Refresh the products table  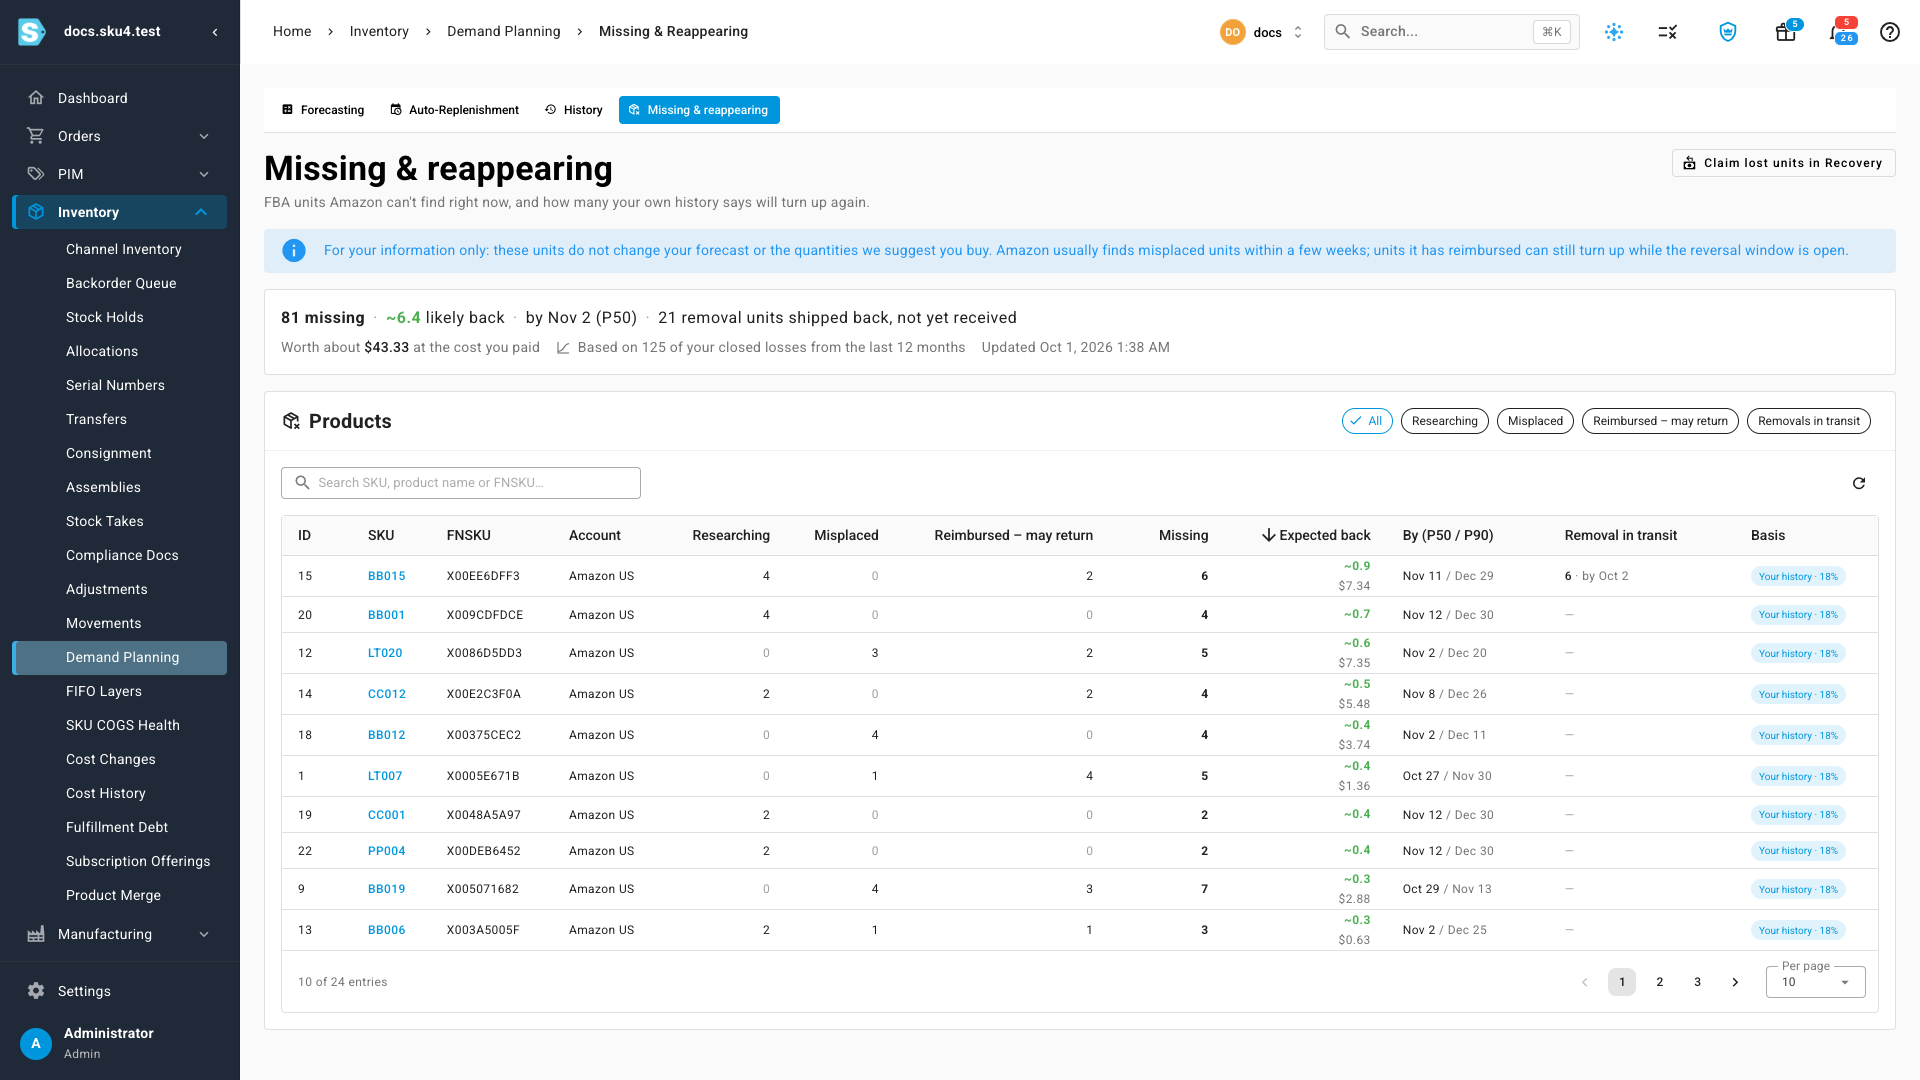pos(1859,483)
